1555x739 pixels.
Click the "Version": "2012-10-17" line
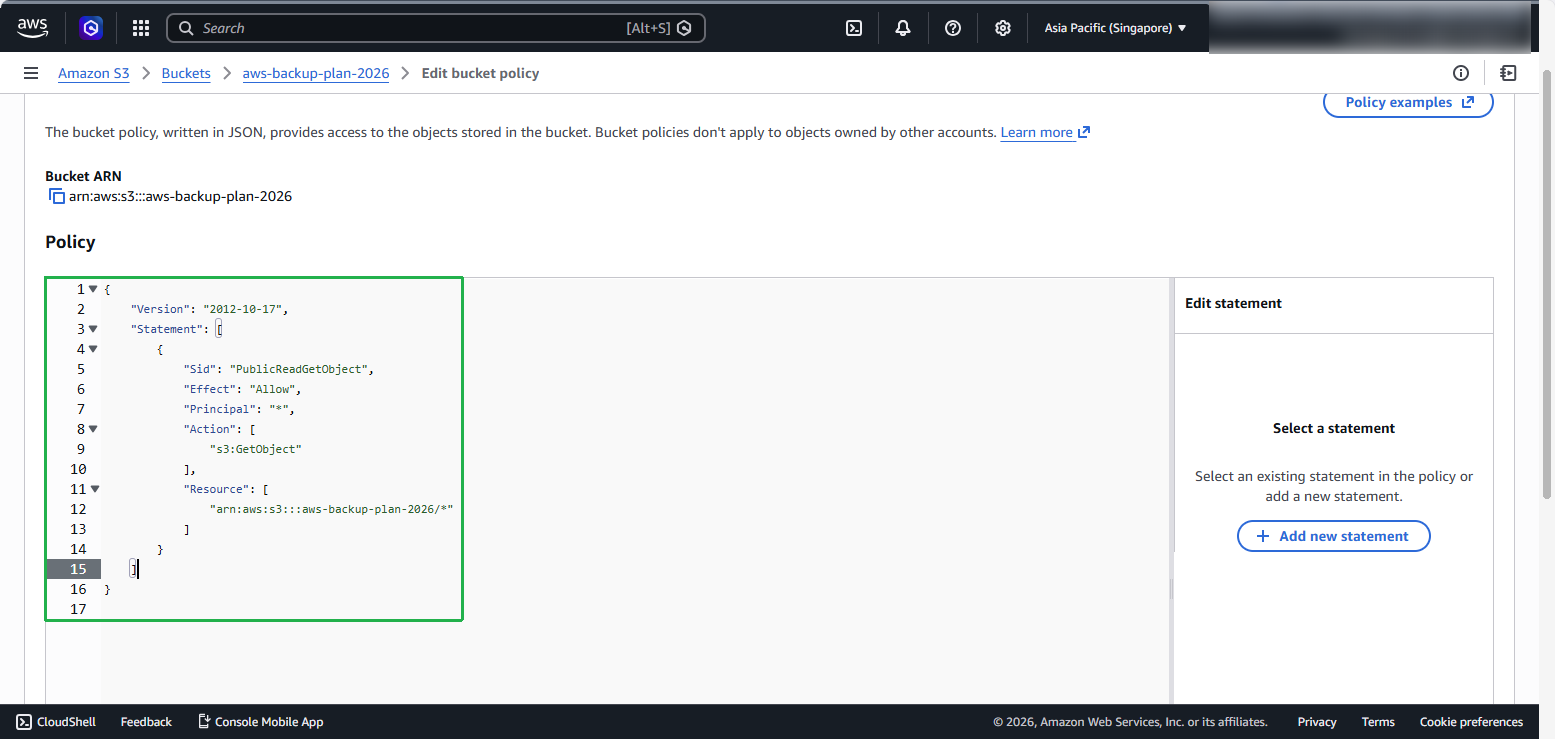209,309
